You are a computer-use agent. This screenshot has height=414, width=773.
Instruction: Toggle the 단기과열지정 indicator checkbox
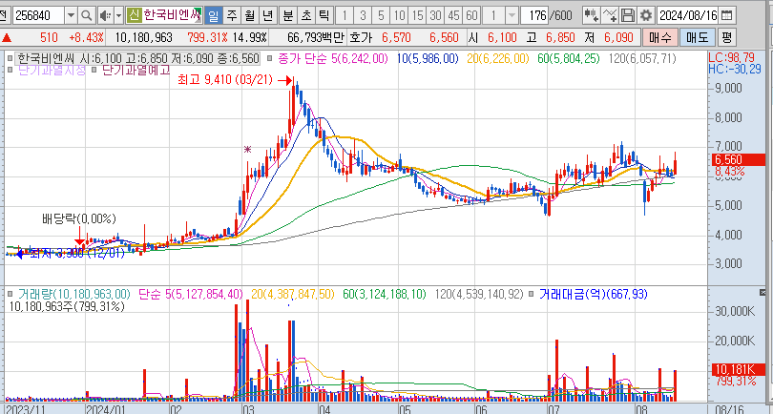(9, 70)
